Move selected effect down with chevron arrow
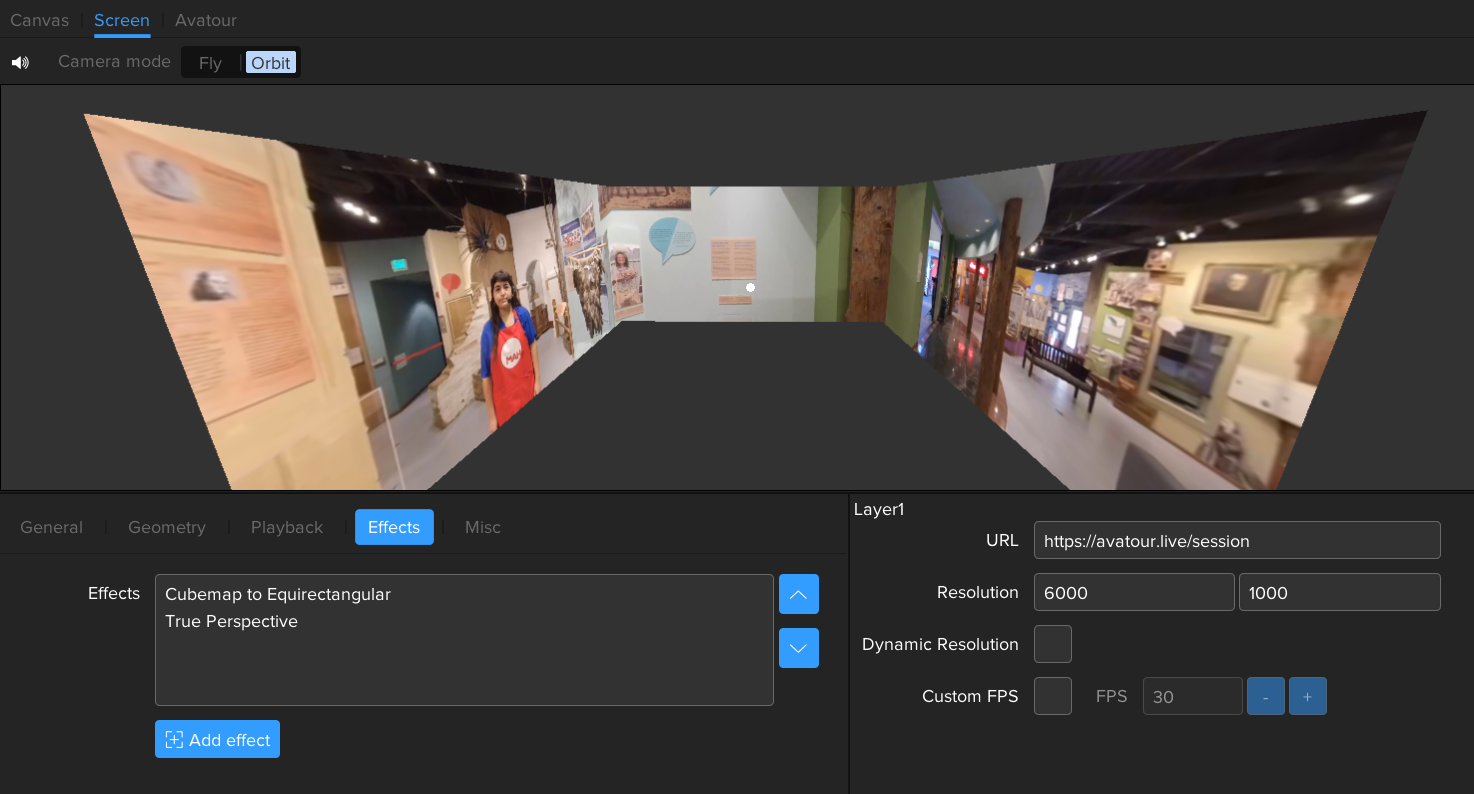Screen dimensions: 1474x794 pos(798,648)
